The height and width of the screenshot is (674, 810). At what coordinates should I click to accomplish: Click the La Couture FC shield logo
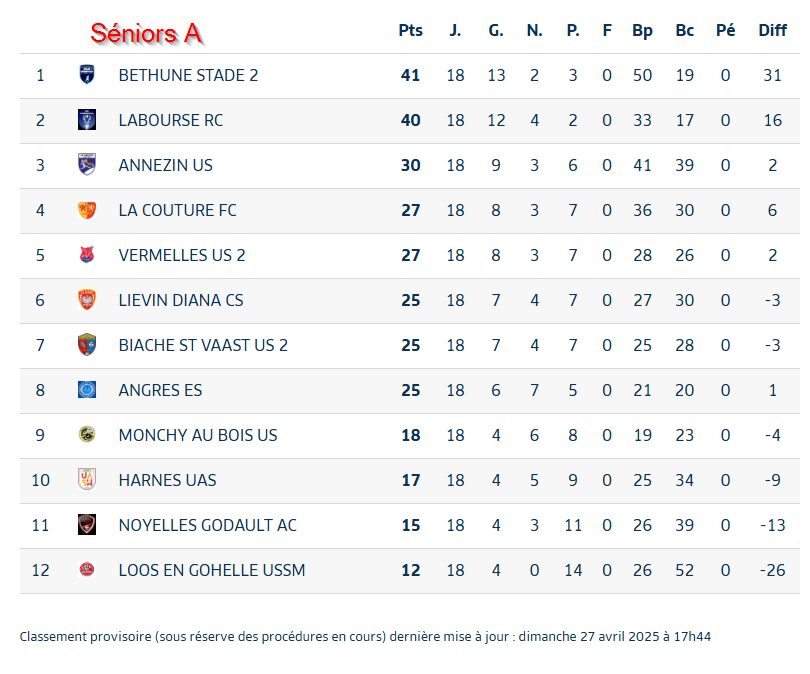[x=87, y=210]
